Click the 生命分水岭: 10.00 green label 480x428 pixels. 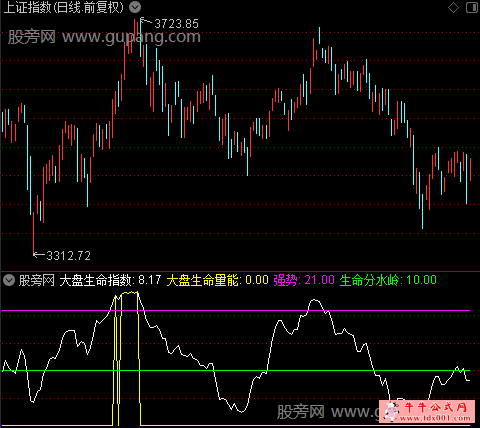[388, 280]
